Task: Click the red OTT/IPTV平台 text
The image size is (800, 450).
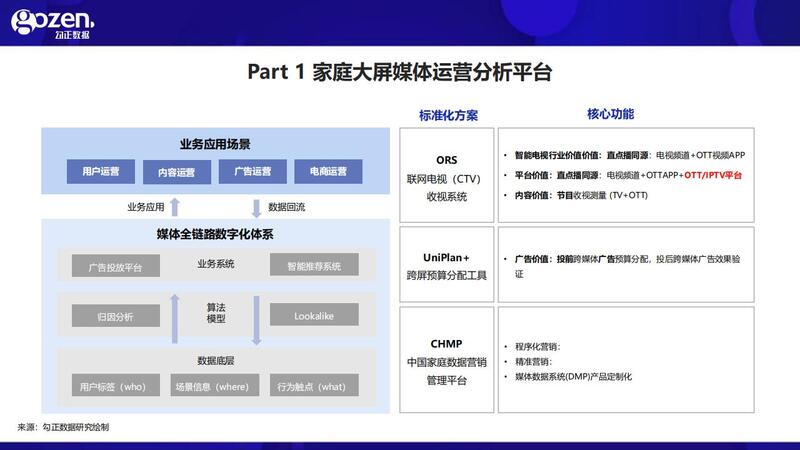Action: point(713,174)
